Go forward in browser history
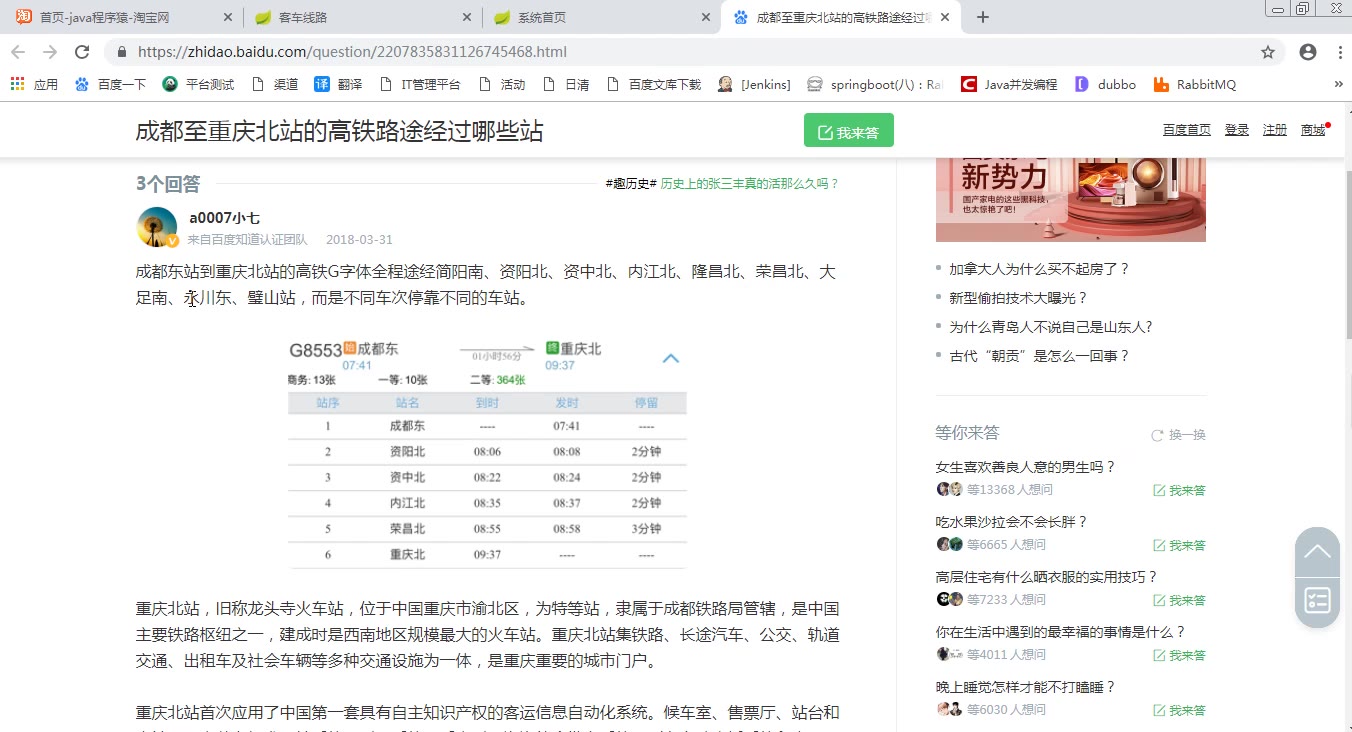This screenshot has width=1352, height=732. pos(50,52)
